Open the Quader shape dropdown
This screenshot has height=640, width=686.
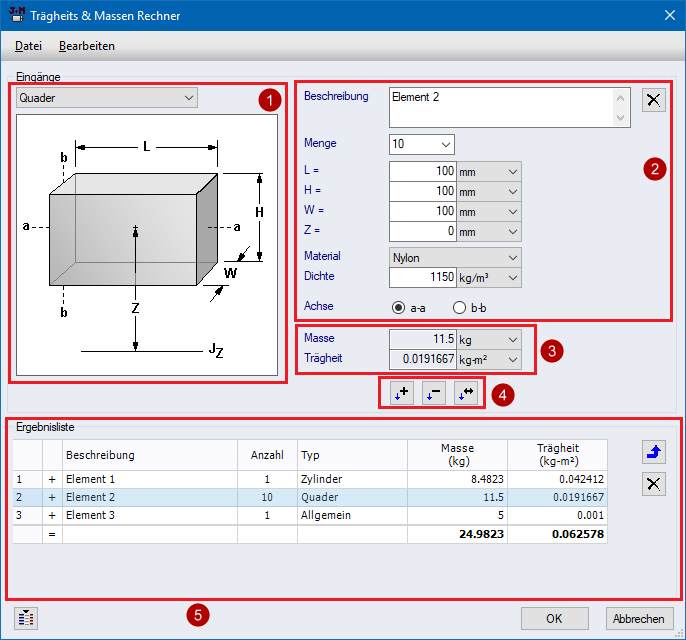tap(107, 98)
